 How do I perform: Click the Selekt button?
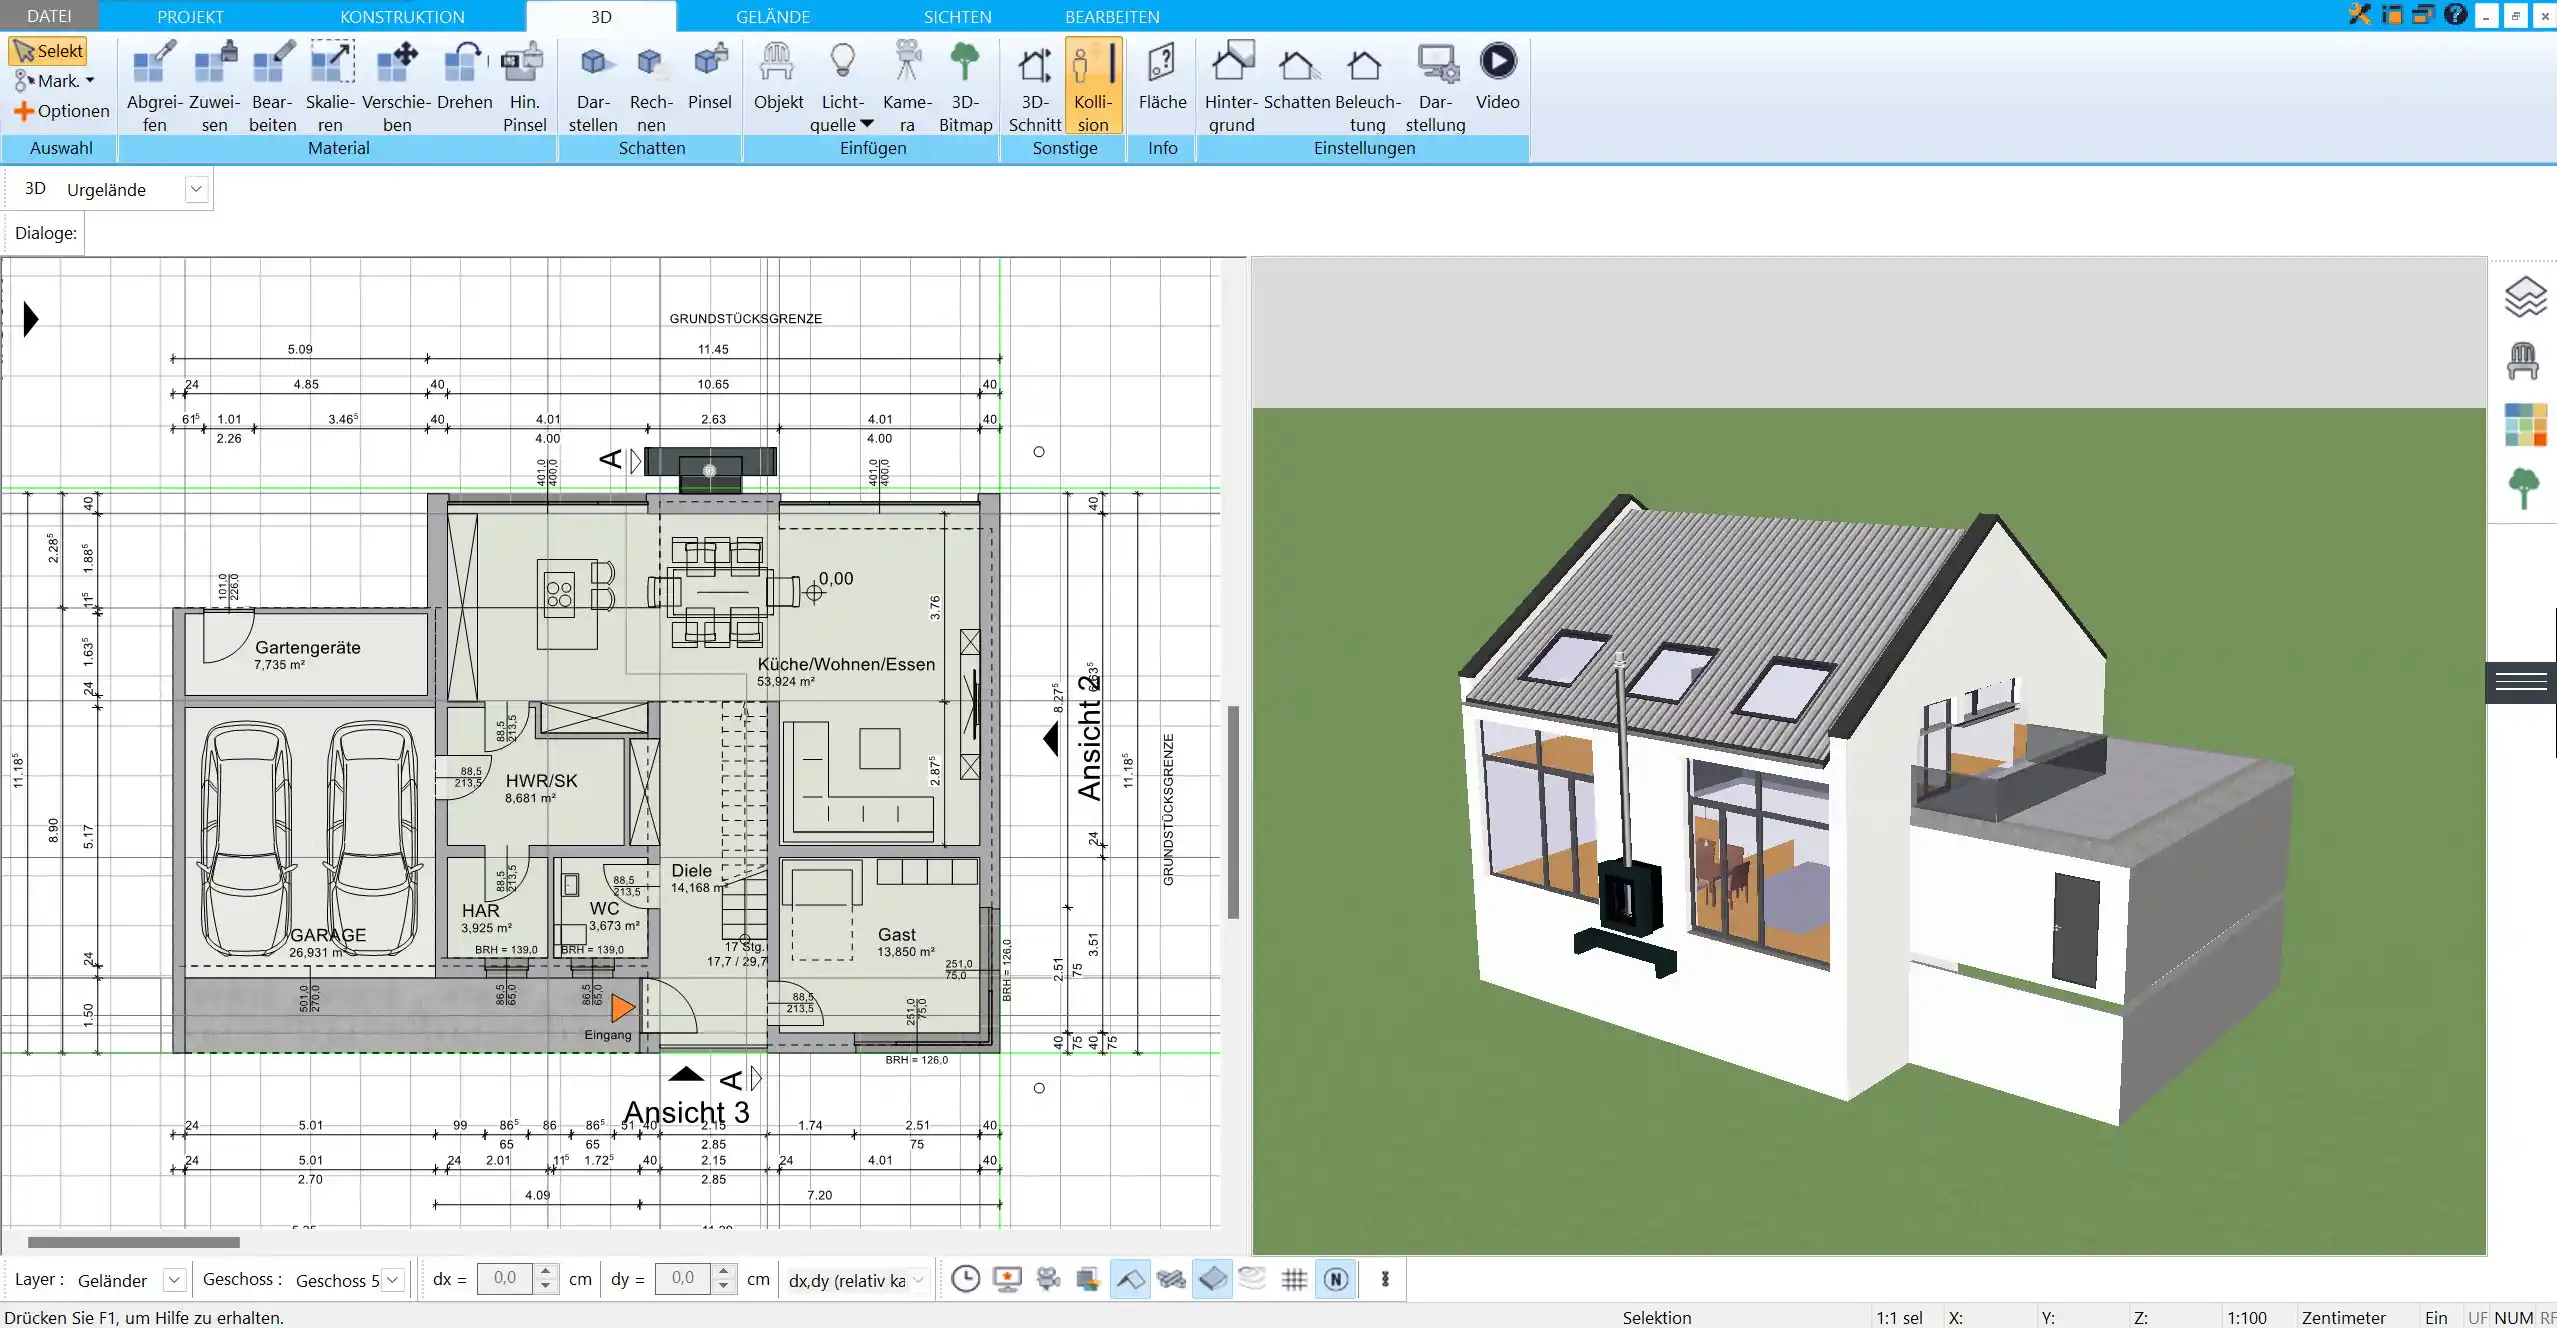[x=48, y=51]
